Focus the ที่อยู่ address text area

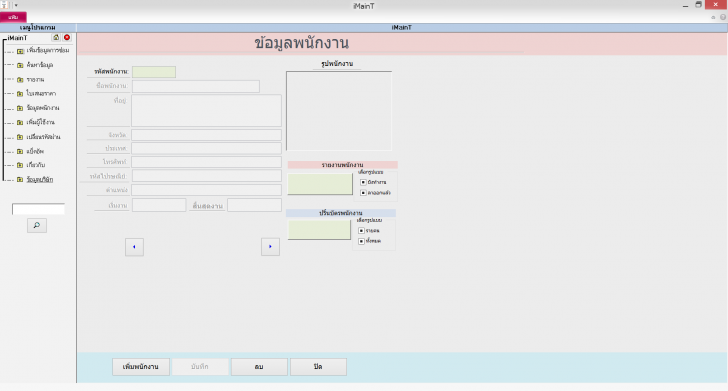pyautogui.click(x=206, y=111)
